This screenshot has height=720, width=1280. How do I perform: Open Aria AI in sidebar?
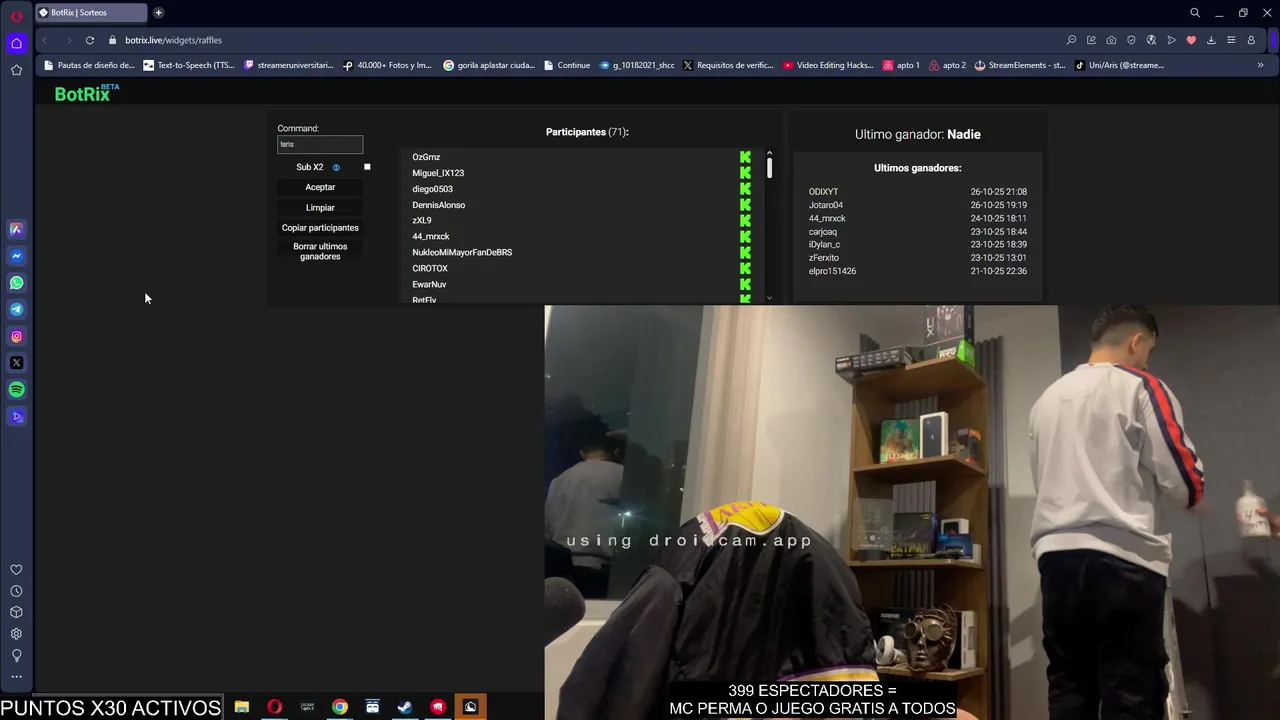[x=16, y=229]
